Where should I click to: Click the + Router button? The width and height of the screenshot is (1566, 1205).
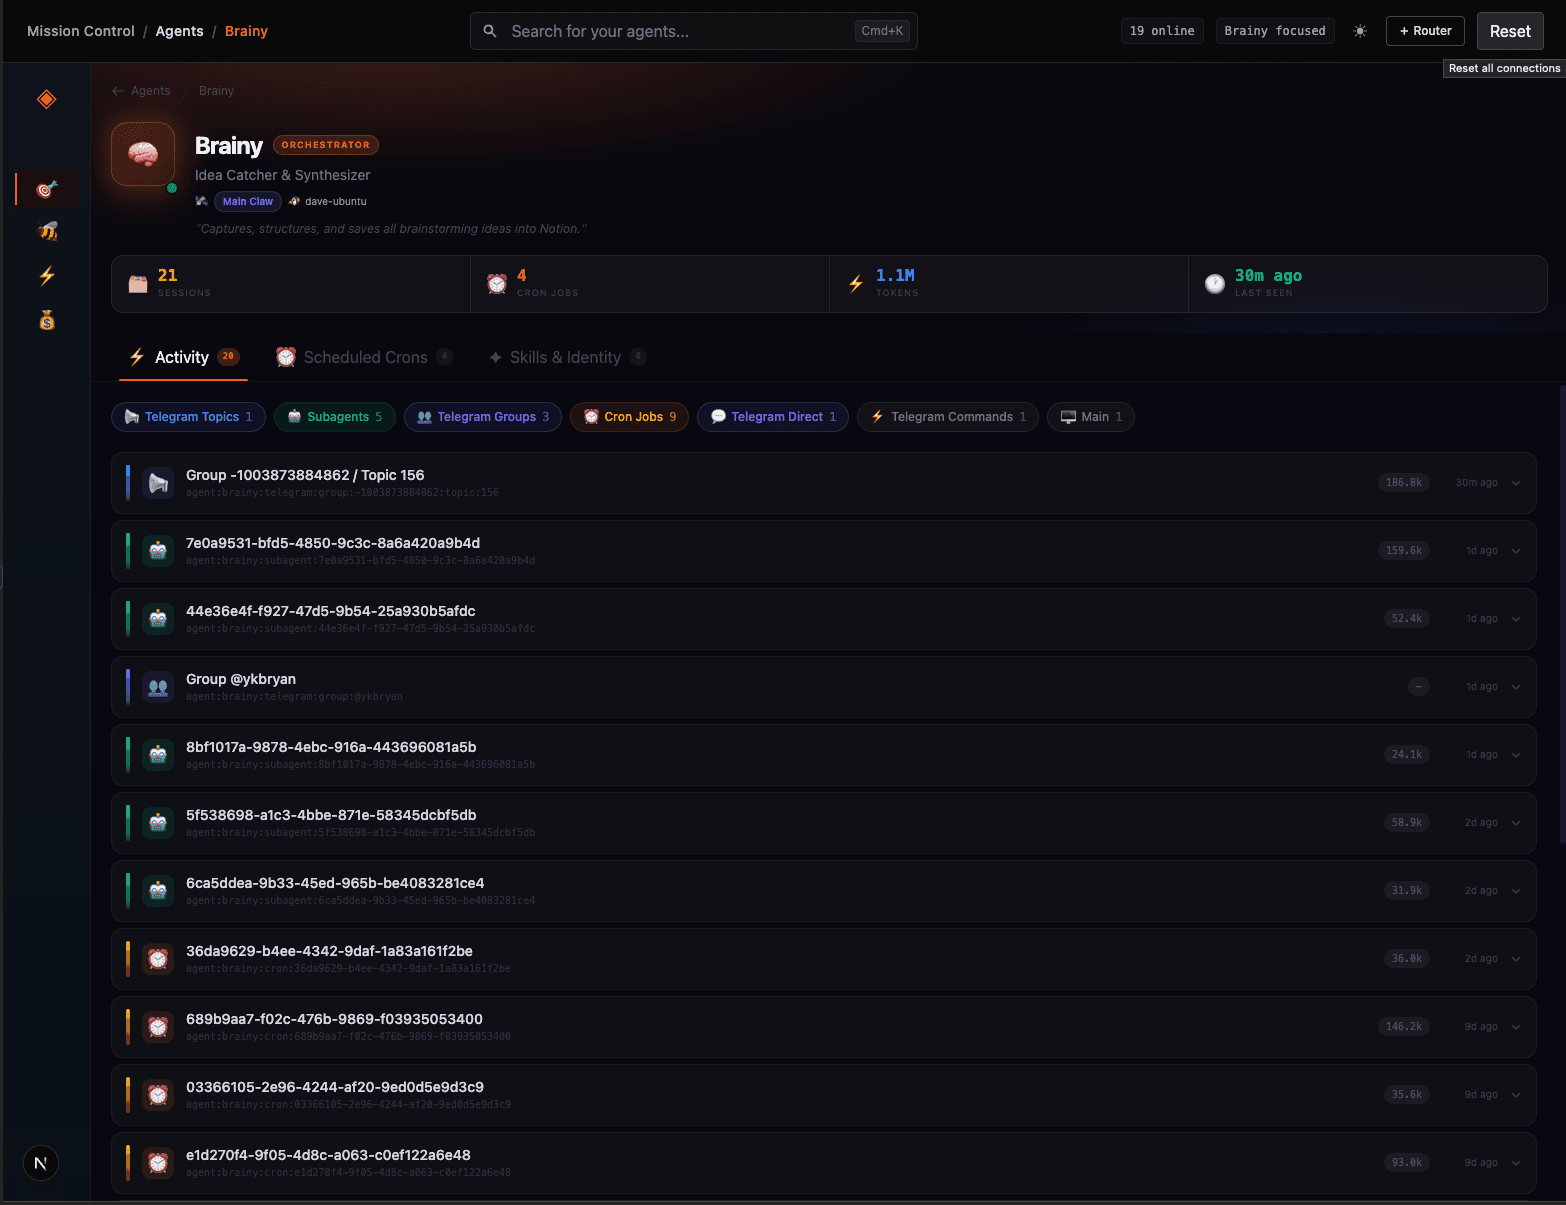[x=1425, y=31]
